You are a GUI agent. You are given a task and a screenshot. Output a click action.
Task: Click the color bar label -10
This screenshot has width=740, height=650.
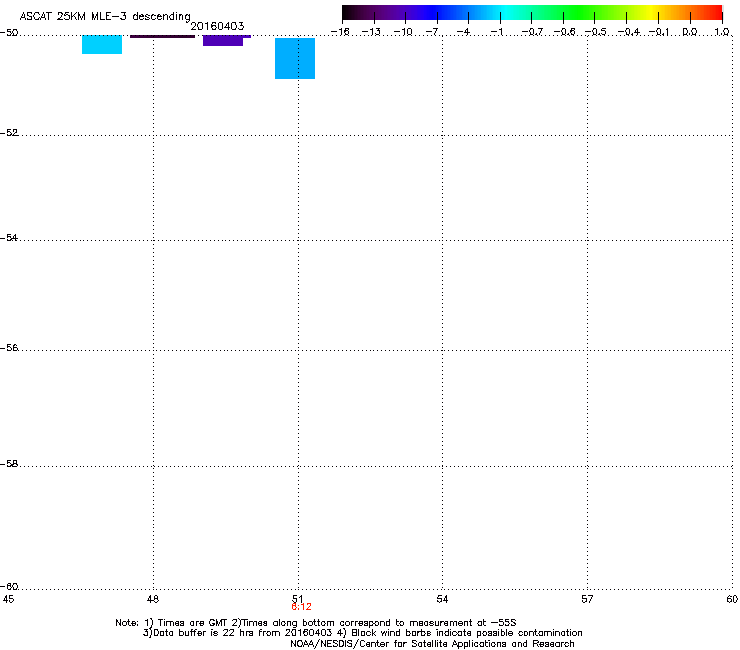403,32
